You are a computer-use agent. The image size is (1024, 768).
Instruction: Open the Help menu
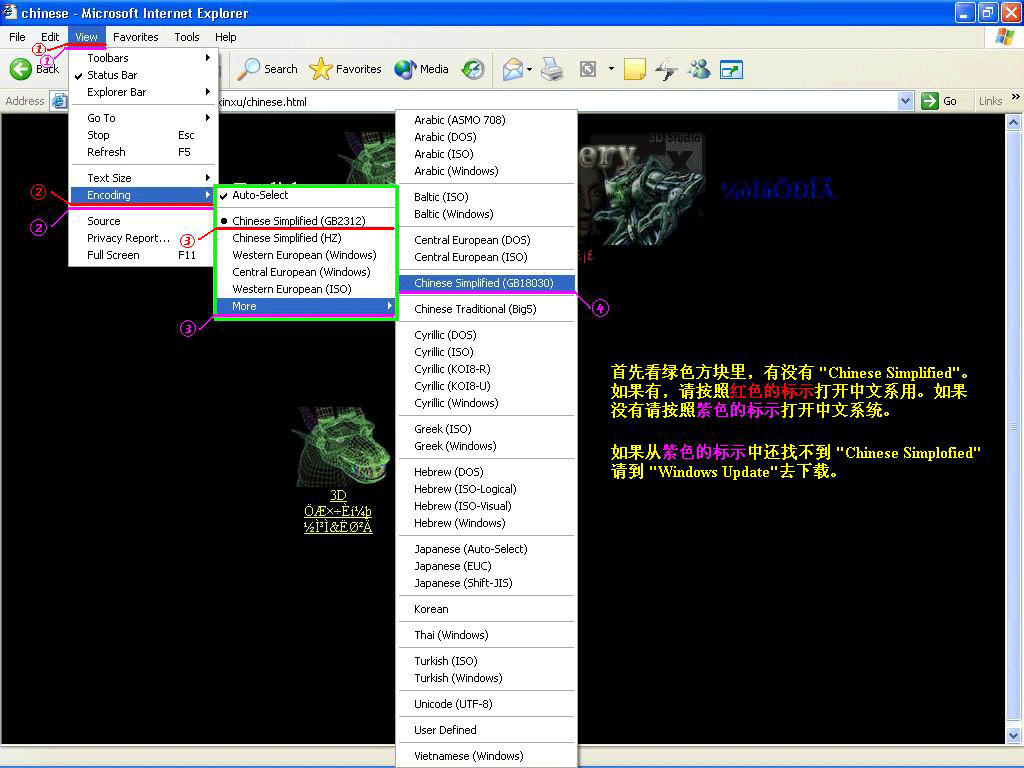(x=226, y=37)
